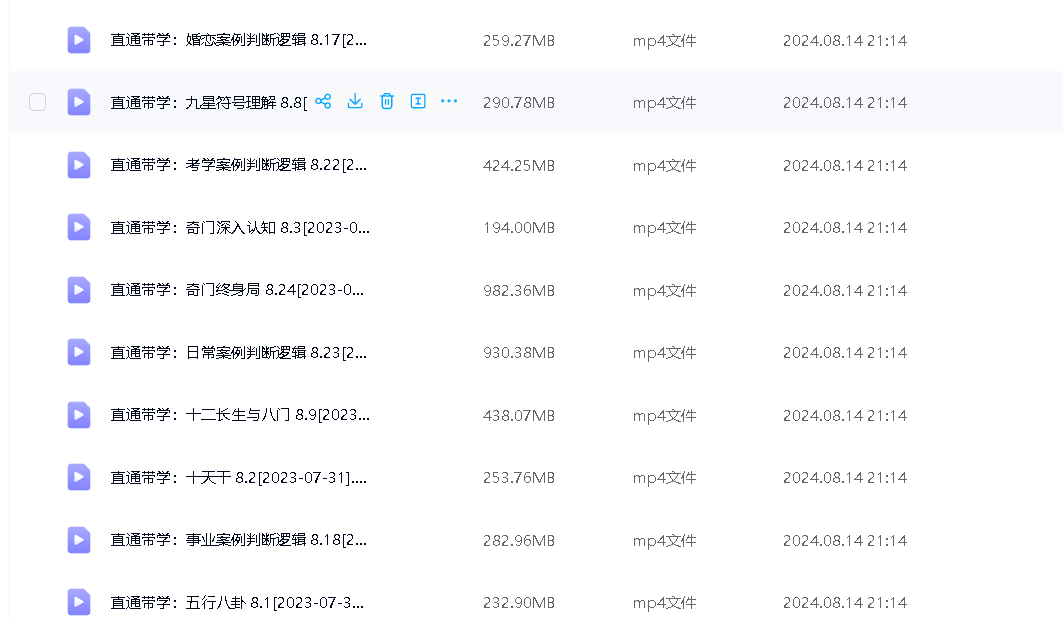Viewport: 1063px width, 618px height.
Task: Click video icon of 婚恋案例判断逻辑 8.17
Action: [x=79, y=40]
